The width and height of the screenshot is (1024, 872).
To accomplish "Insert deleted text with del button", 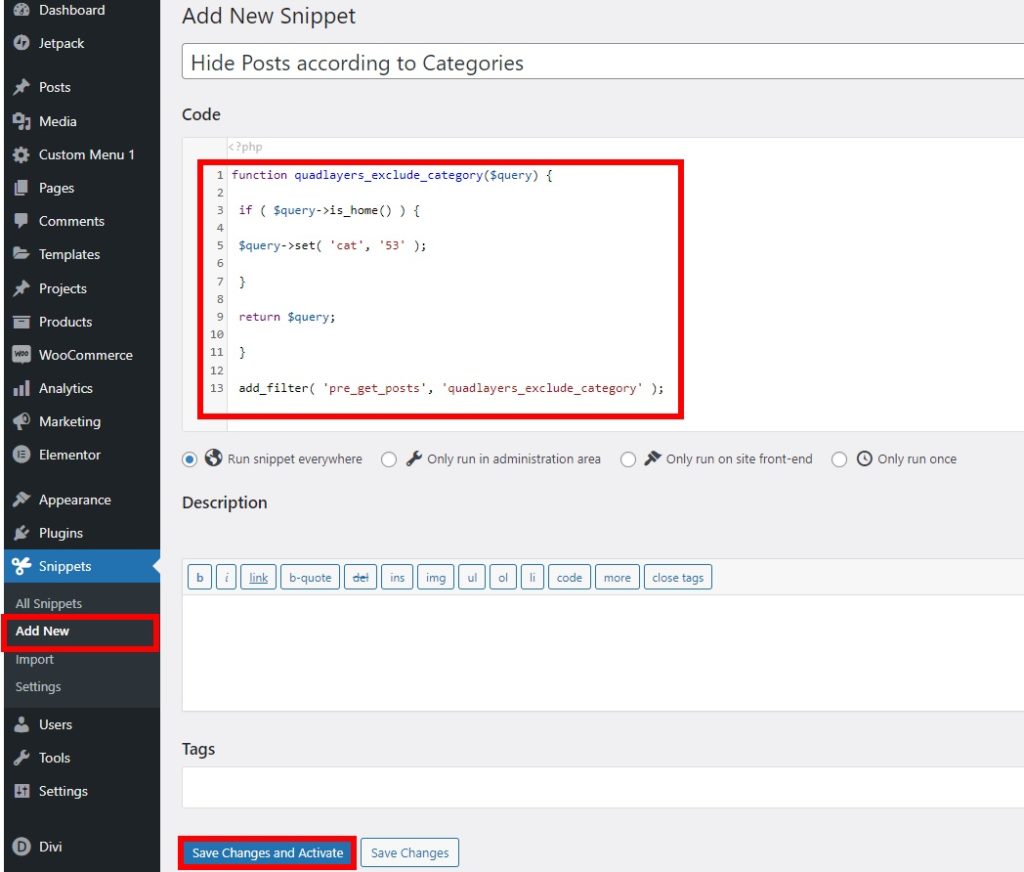I will click(x=360, y=577).
